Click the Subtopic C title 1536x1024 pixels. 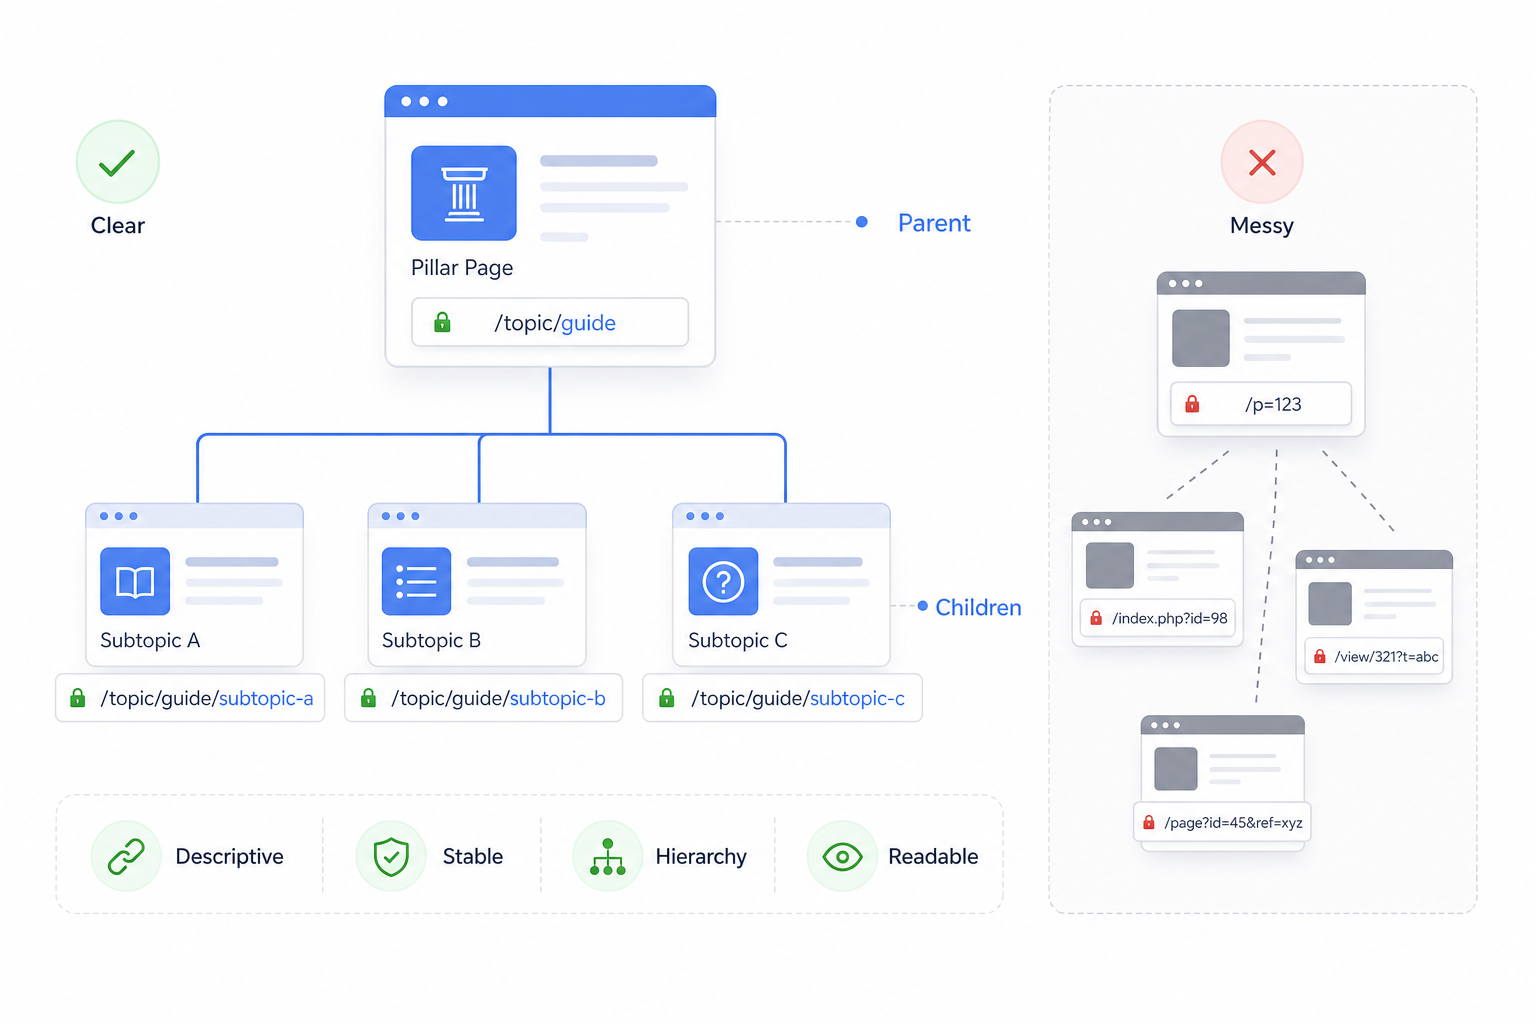tap(738, 640)
